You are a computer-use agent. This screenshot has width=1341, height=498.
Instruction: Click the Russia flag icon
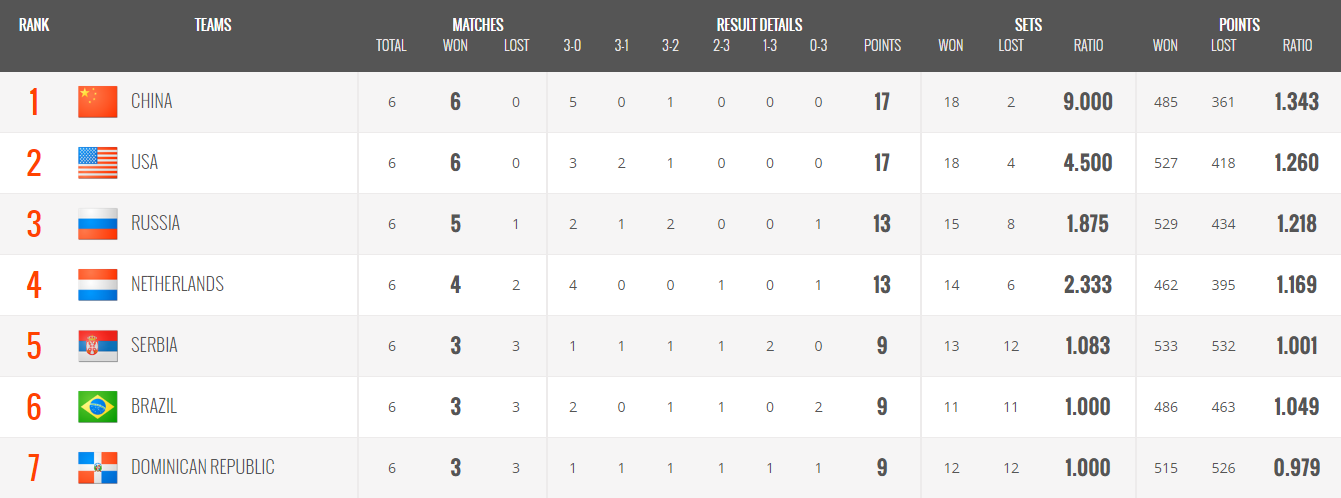(98, 224)
